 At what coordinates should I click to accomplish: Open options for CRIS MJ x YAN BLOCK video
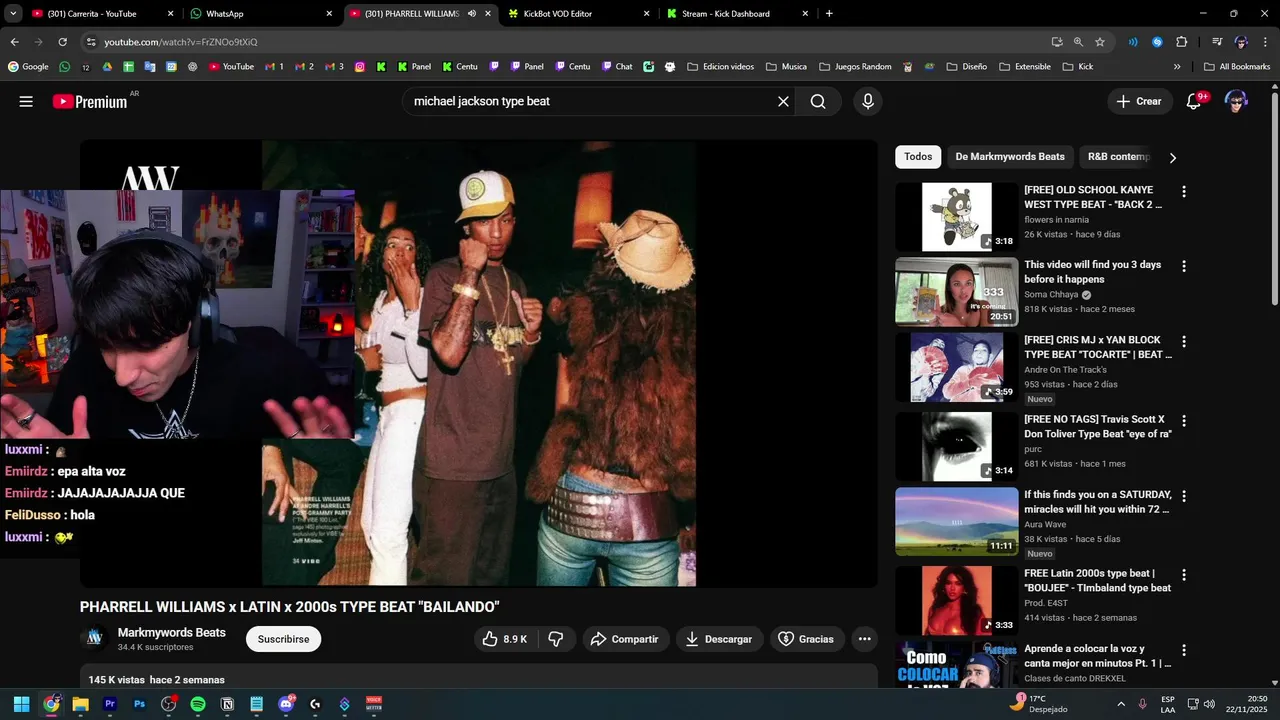pyautogui.click(x=1184, y=341)
